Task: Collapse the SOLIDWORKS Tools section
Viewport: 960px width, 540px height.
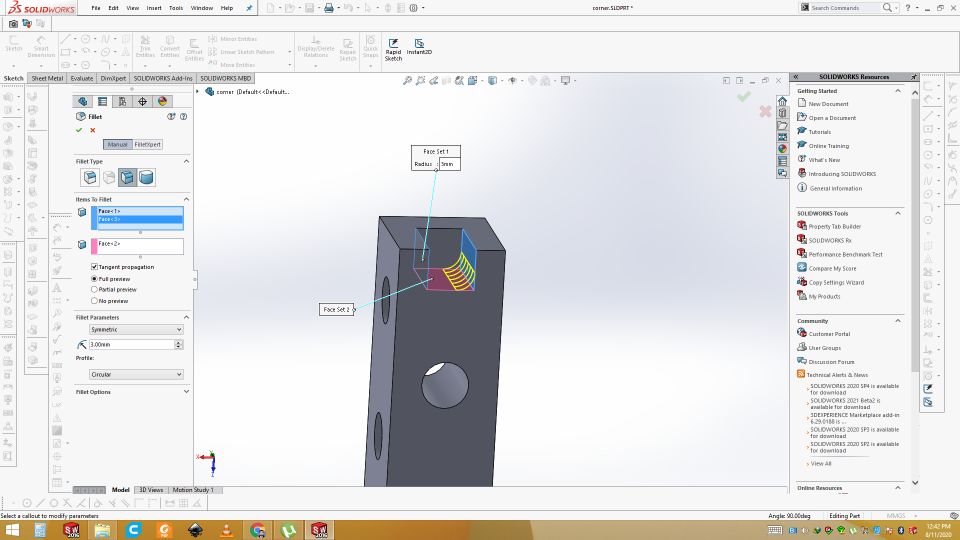Action: click(898, 213)
